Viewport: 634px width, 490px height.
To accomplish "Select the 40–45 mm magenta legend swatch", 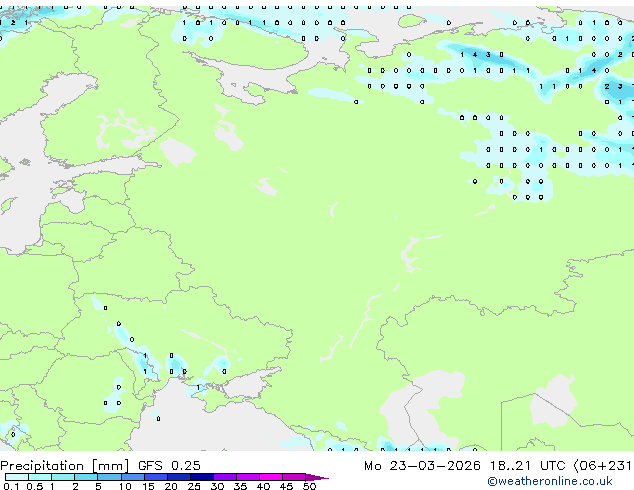I will [x=271, y=477].
